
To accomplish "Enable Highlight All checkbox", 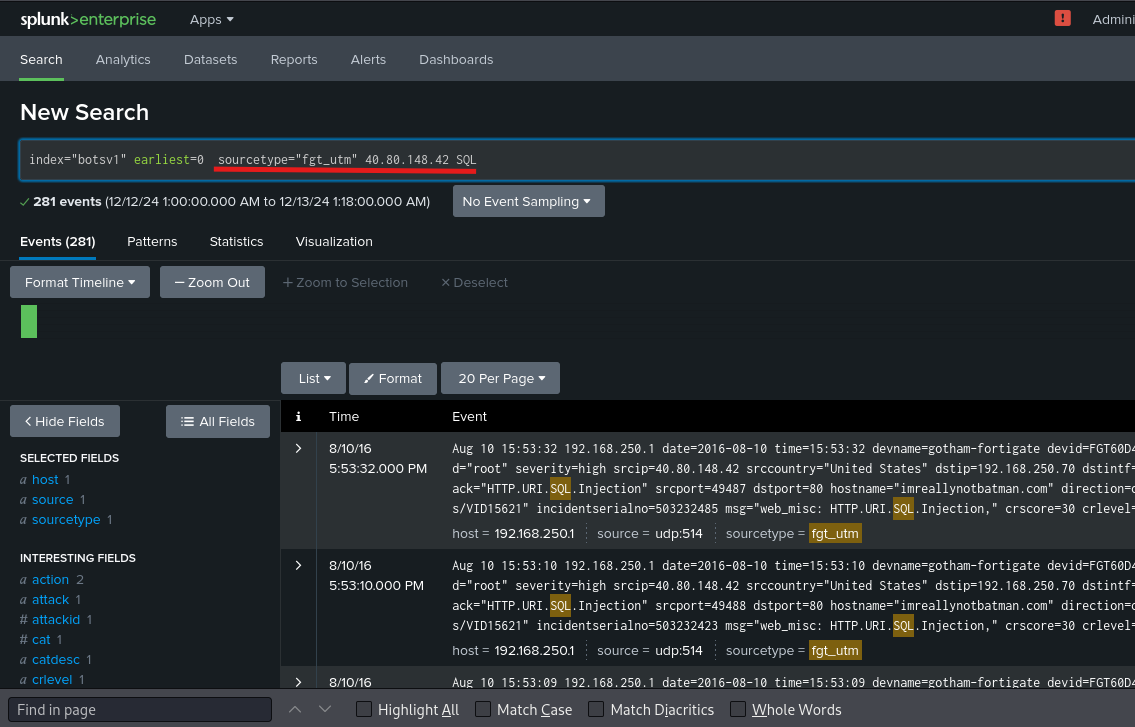I will point(364,710).
